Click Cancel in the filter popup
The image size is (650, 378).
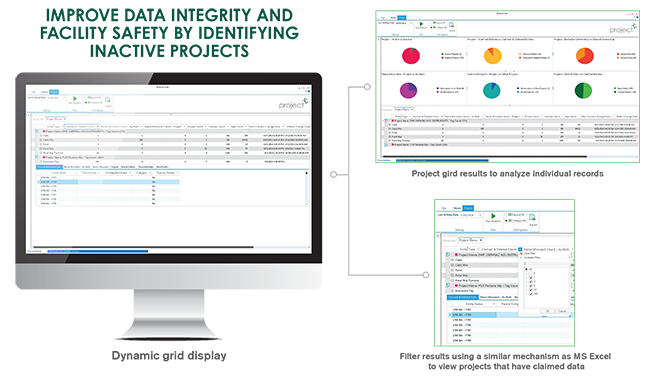click(x=562, y=311)
